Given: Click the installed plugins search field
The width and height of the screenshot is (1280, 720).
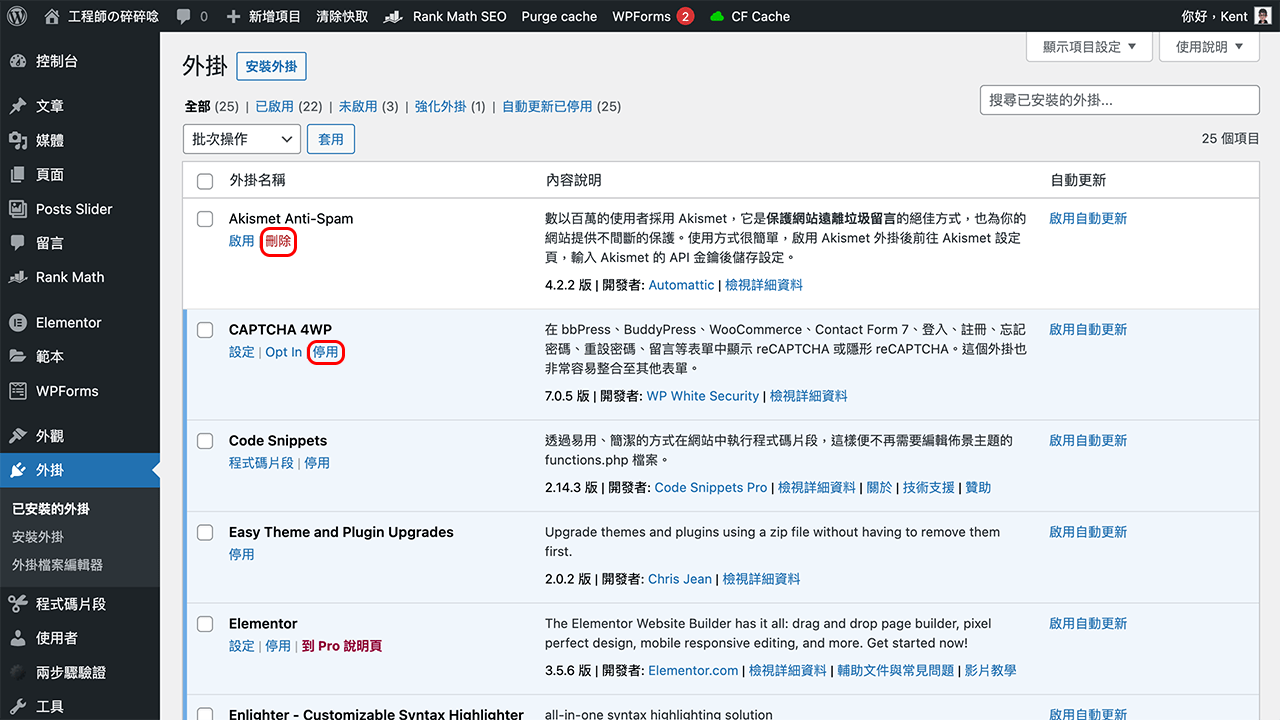Looking at the screenshot, I should click(1119, 100).
